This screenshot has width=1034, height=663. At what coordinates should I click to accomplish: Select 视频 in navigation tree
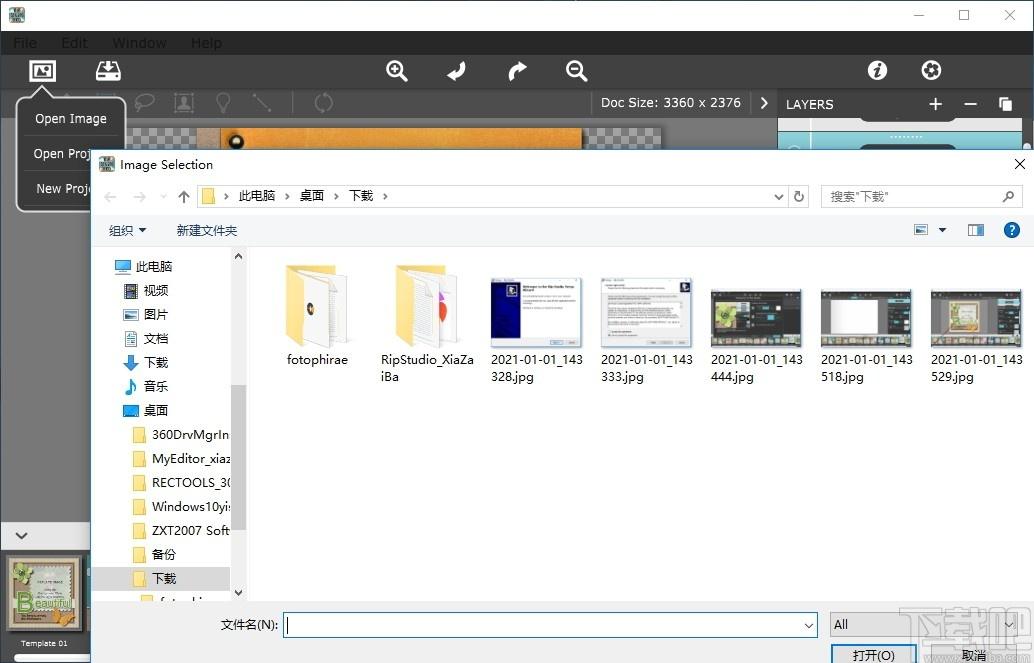(146, 290)
